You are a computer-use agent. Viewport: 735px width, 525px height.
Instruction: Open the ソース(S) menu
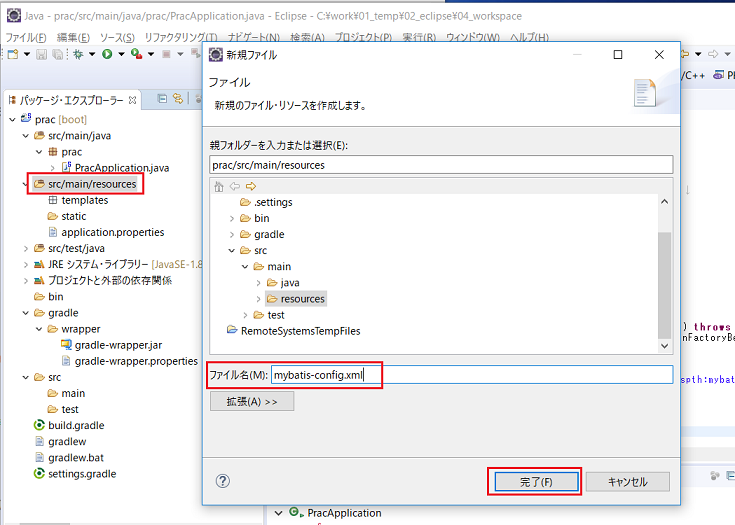pyautogui.click(x=117, y=38)
